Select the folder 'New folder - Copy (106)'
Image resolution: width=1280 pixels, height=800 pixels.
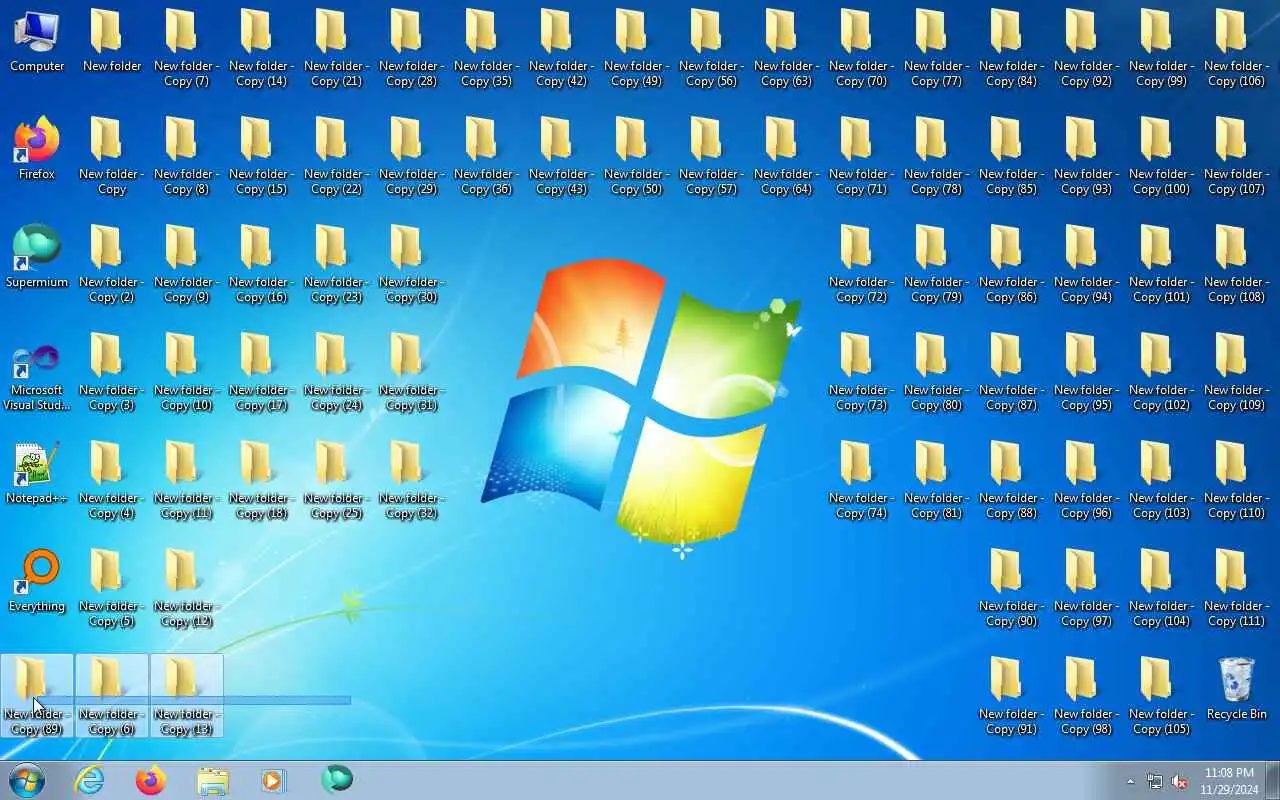pyautogui.click(x=1237, y=48)
